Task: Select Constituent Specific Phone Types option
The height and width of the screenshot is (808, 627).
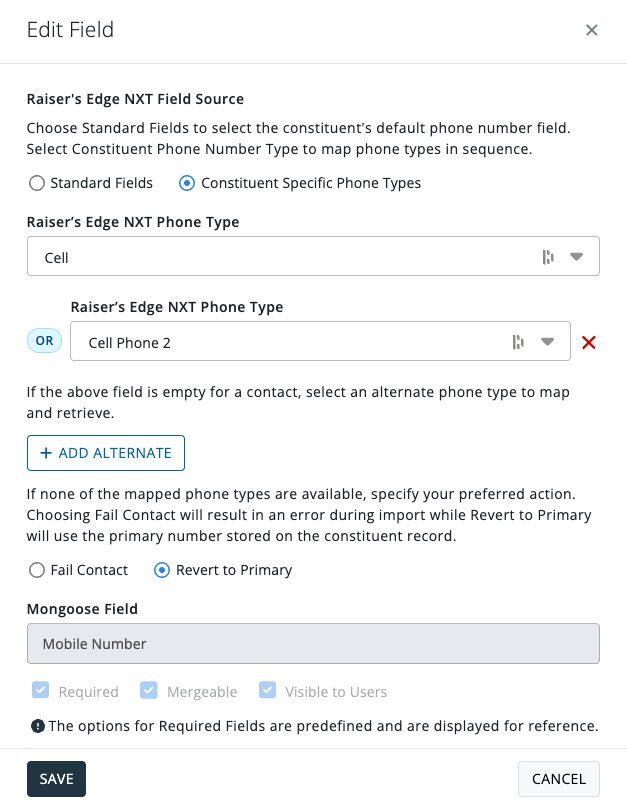Action: coord(186,183)
